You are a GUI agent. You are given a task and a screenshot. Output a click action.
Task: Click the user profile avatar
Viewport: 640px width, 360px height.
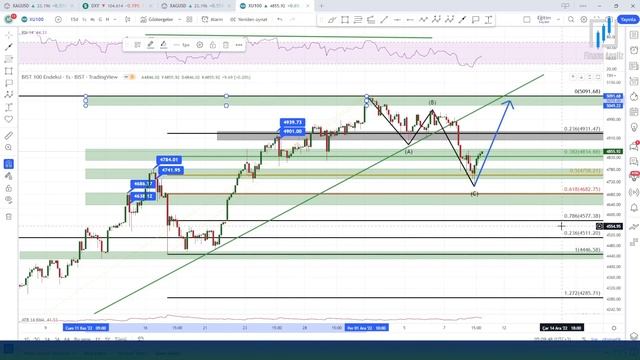click(9, 19)
